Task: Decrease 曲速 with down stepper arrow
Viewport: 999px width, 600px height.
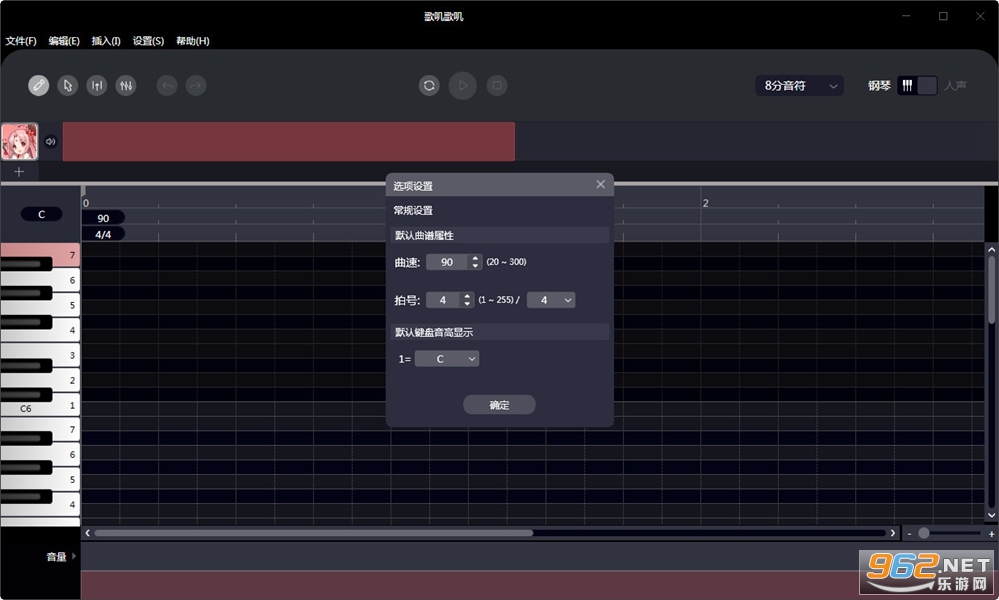Action: (475, 266)
